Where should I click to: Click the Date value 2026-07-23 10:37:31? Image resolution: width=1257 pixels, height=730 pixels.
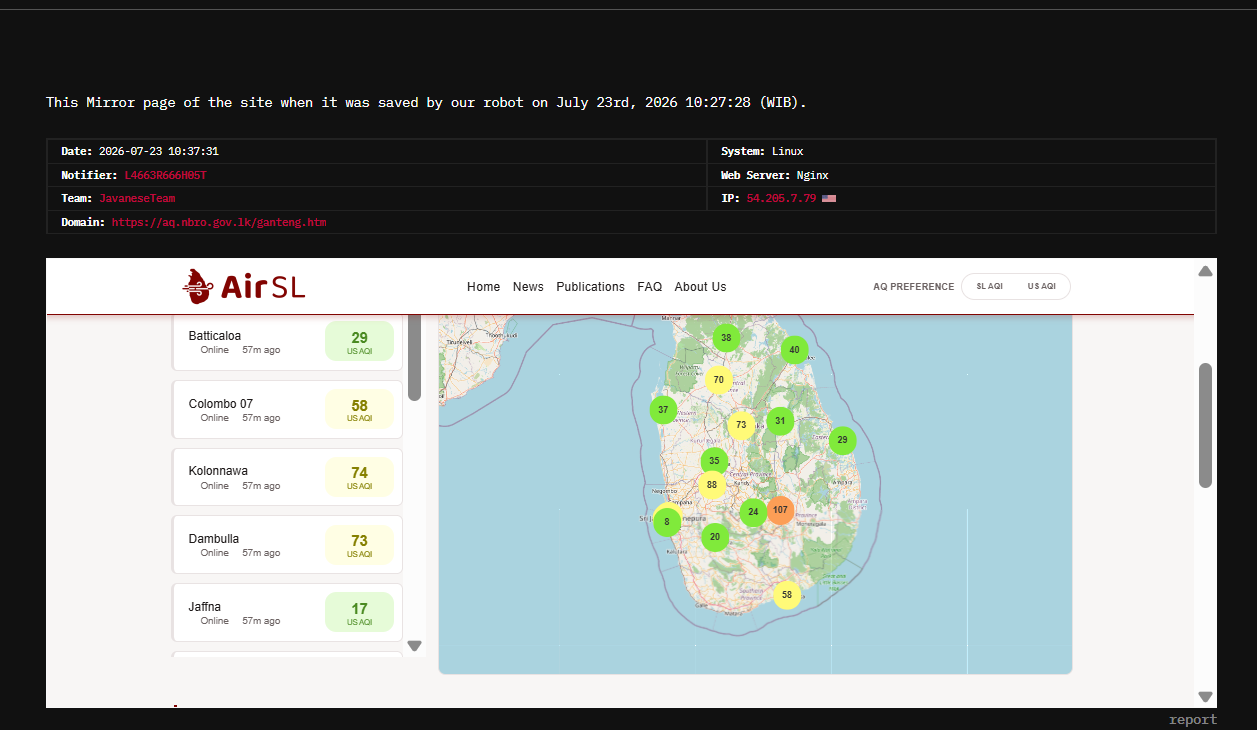pyautogui.click(x=158, y=152)
